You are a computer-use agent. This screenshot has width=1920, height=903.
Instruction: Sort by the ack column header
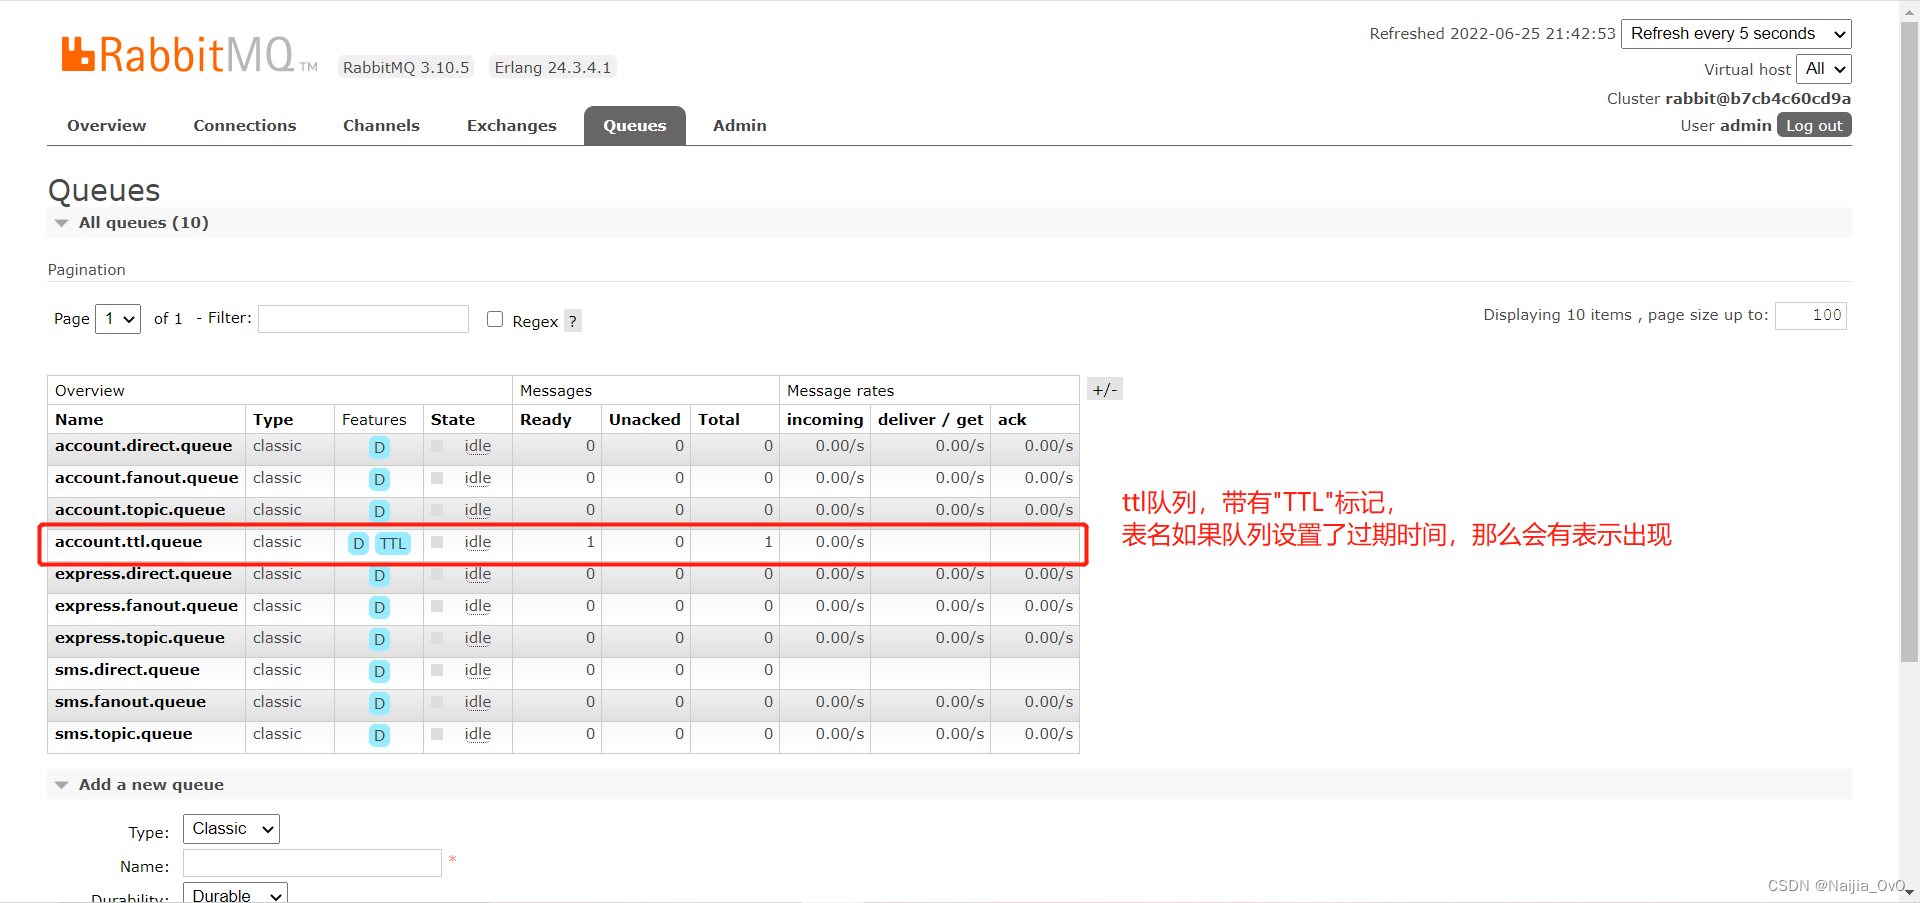[1012, 420]
